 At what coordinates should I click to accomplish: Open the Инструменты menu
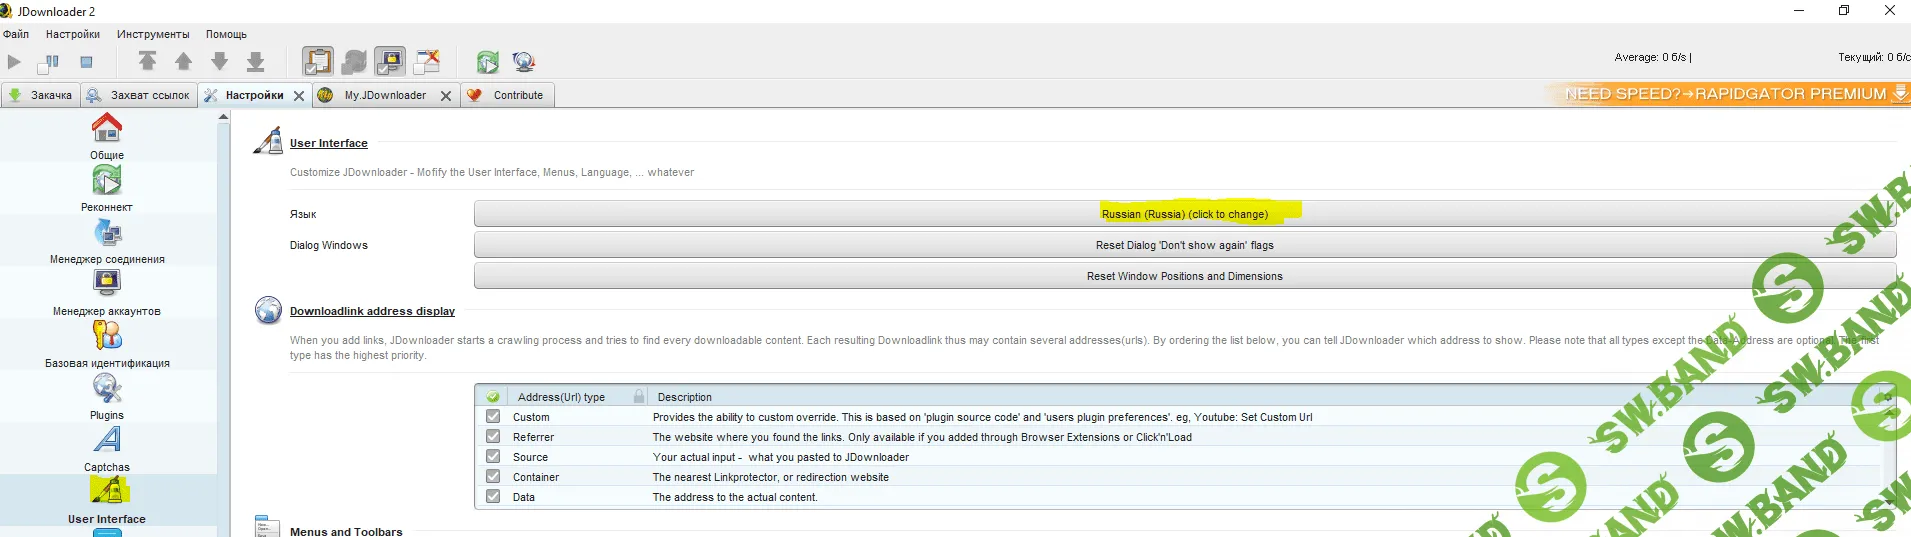(153, 34)
